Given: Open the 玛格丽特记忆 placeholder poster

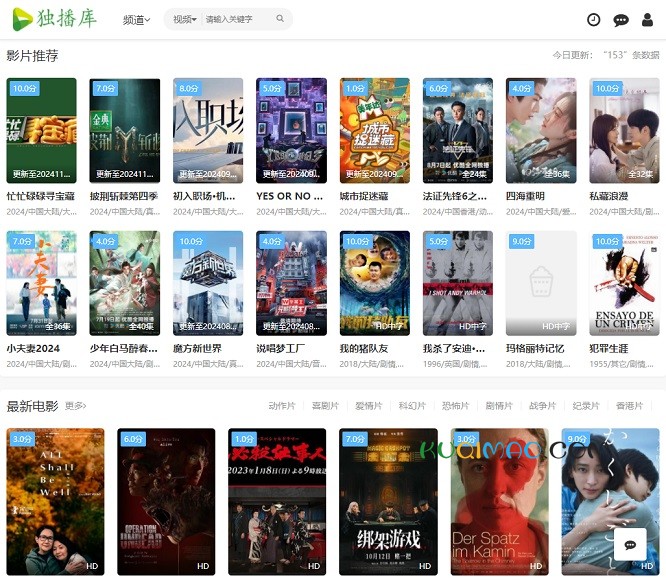Looking at the screenshot, I should point(541,283).
